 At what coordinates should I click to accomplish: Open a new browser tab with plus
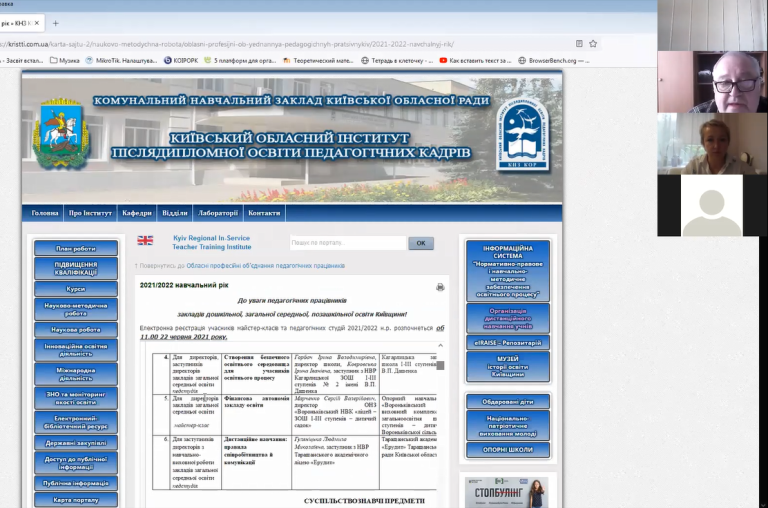[55, 23]
